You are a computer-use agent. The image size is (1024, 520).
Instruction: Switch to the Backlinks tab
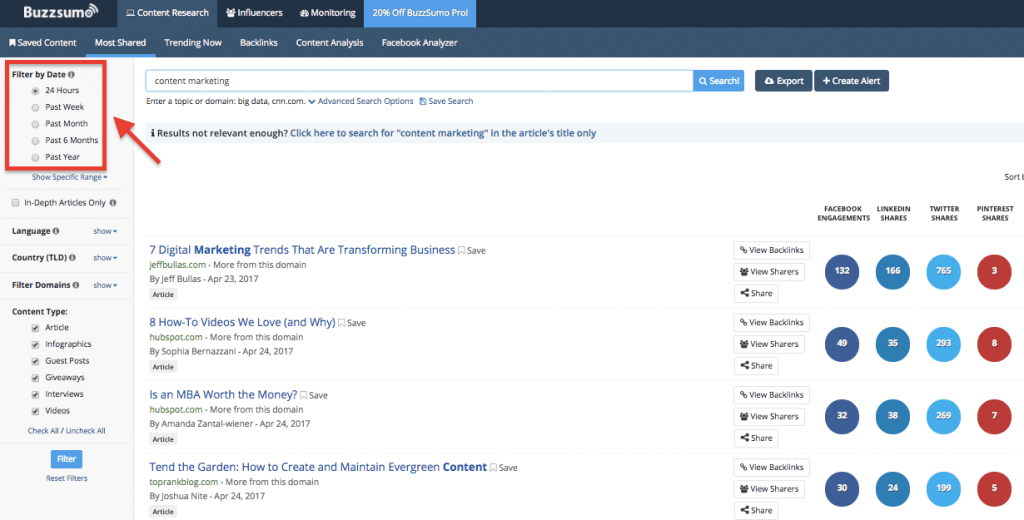click(x=259, y=42)
